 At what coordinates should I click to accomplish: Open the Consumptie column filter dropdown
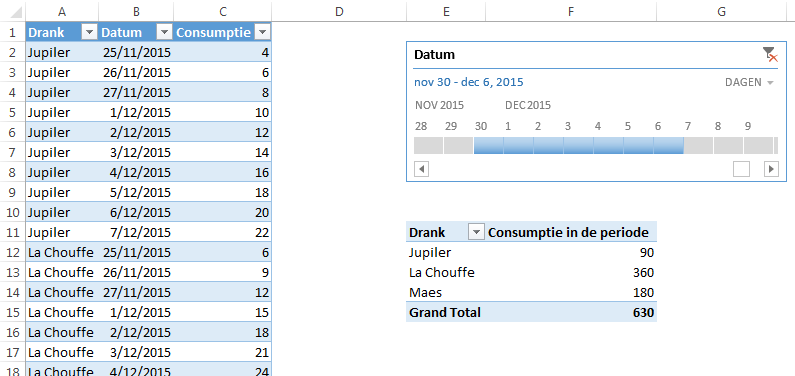262,32
